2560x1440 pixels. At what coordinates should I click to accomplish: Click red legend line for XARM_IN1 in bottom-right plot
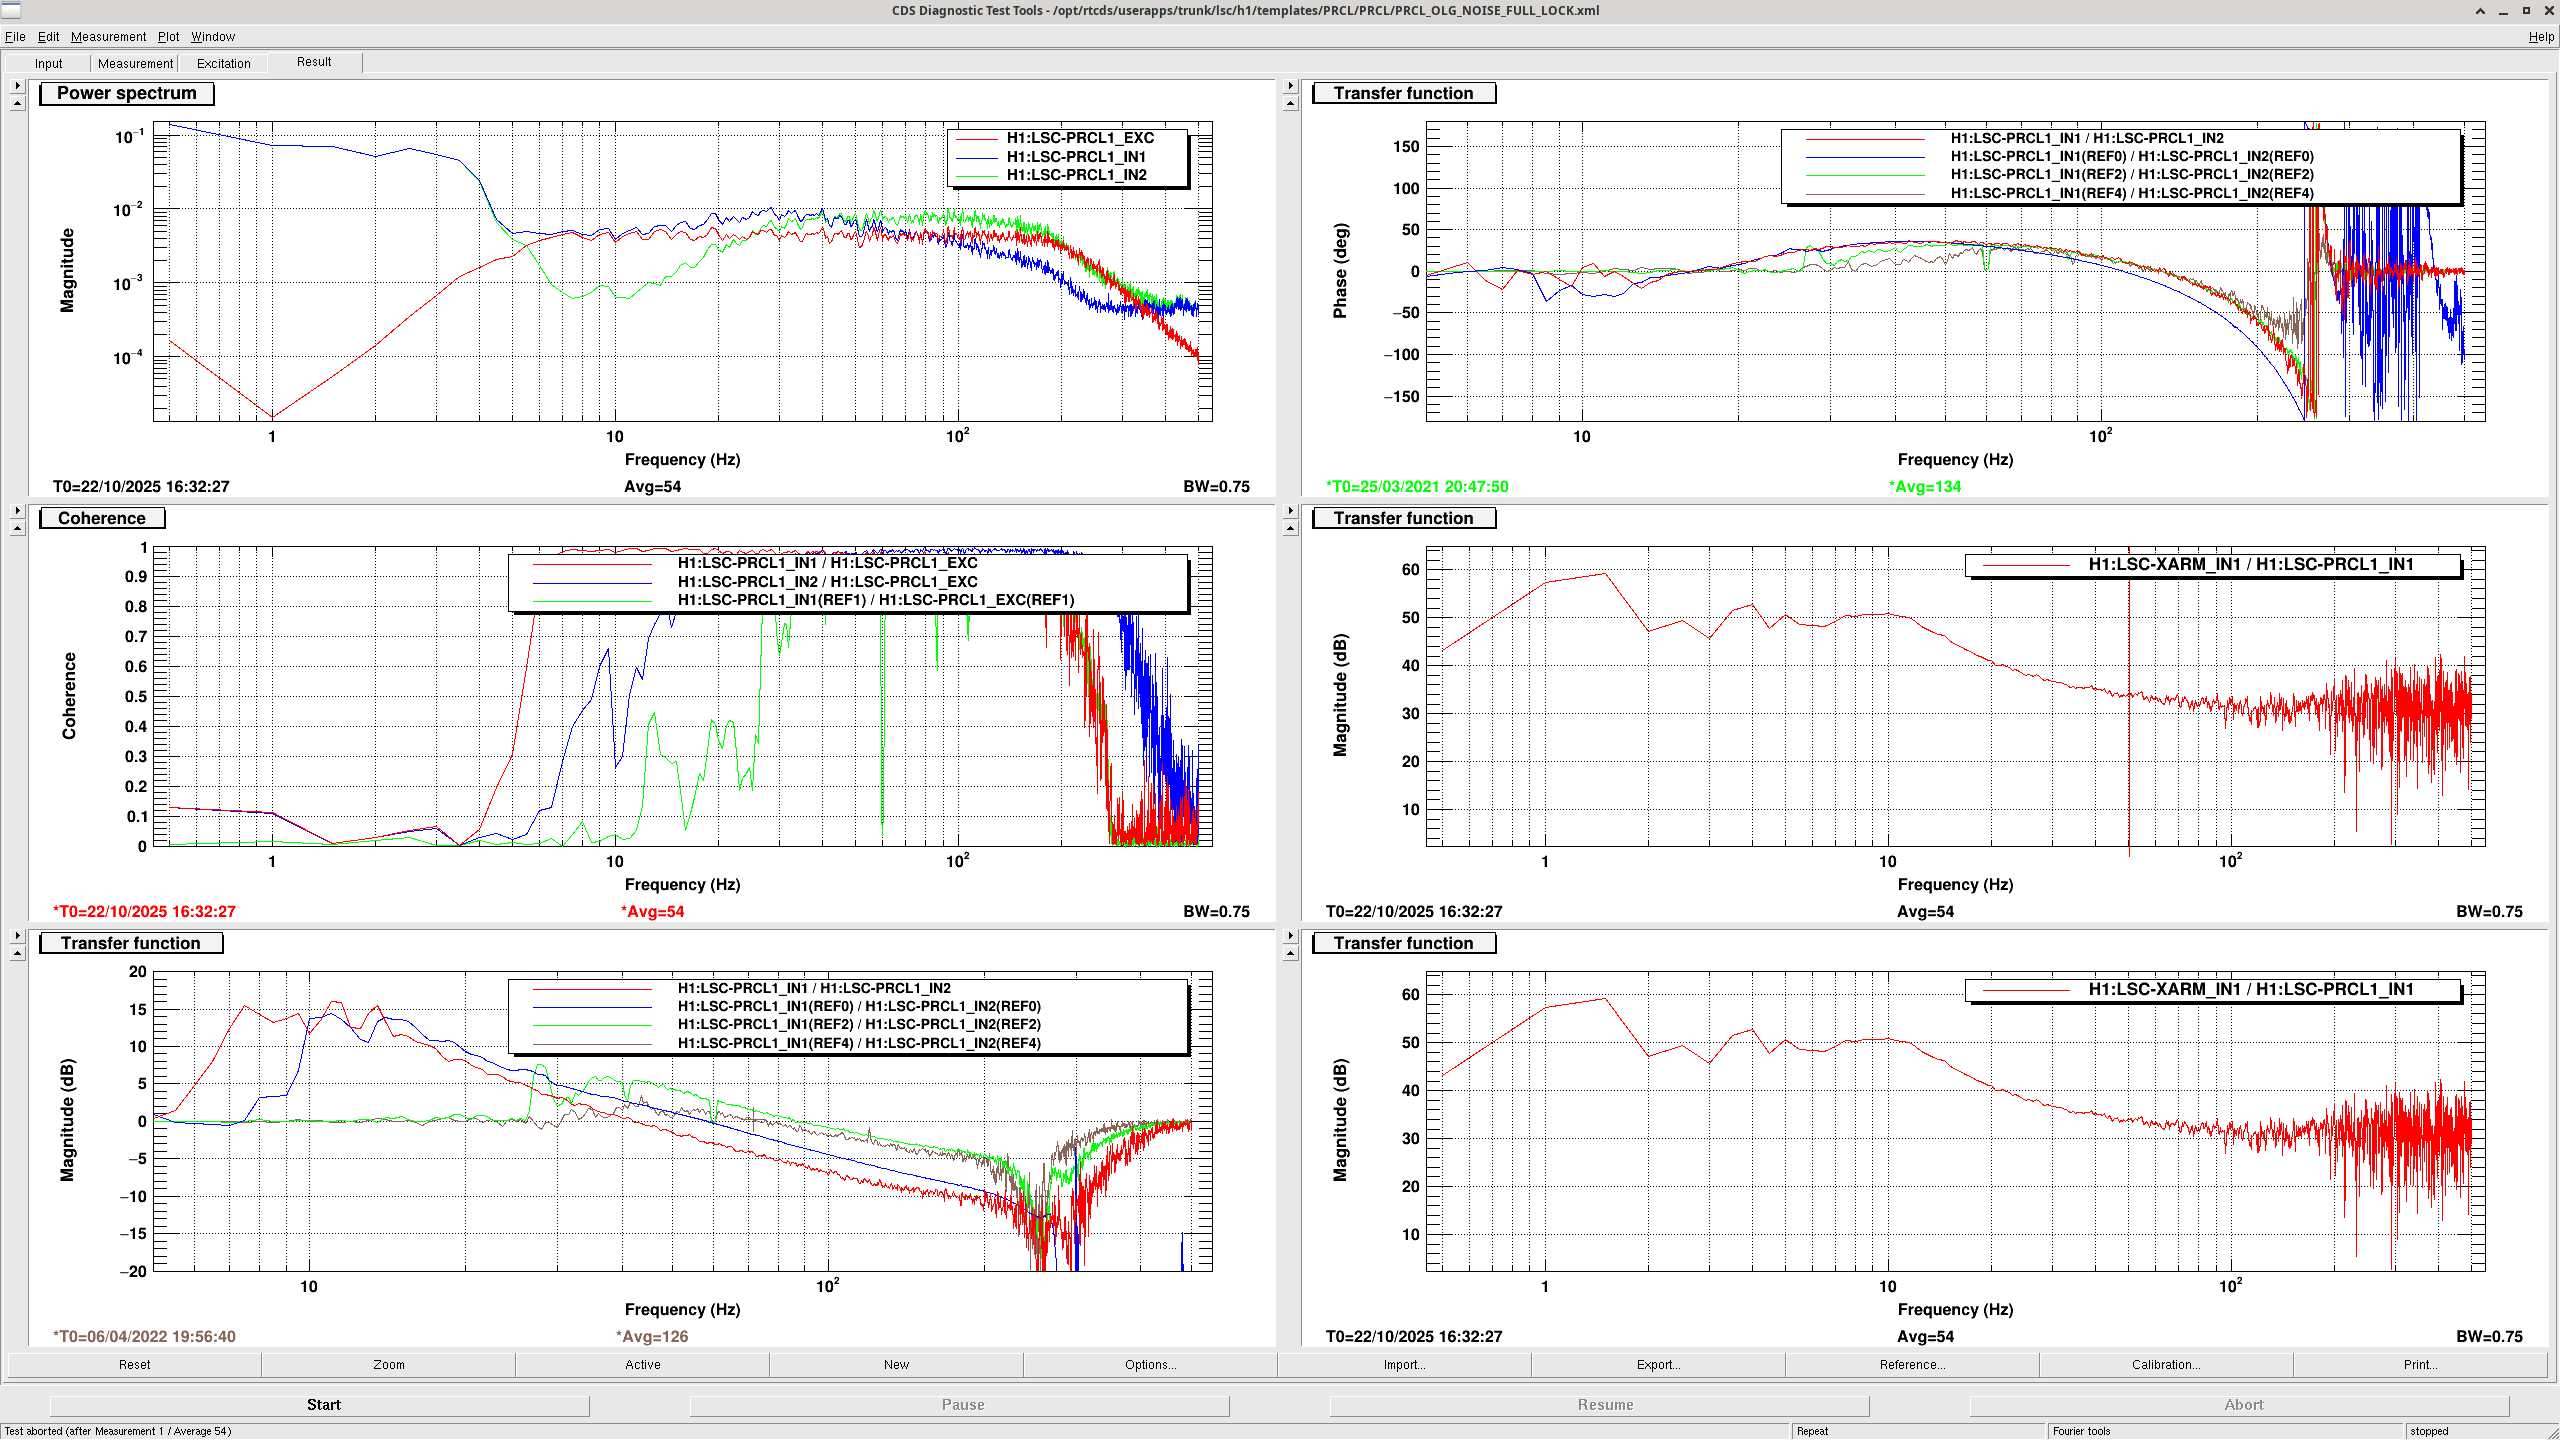pos(2025,990)
